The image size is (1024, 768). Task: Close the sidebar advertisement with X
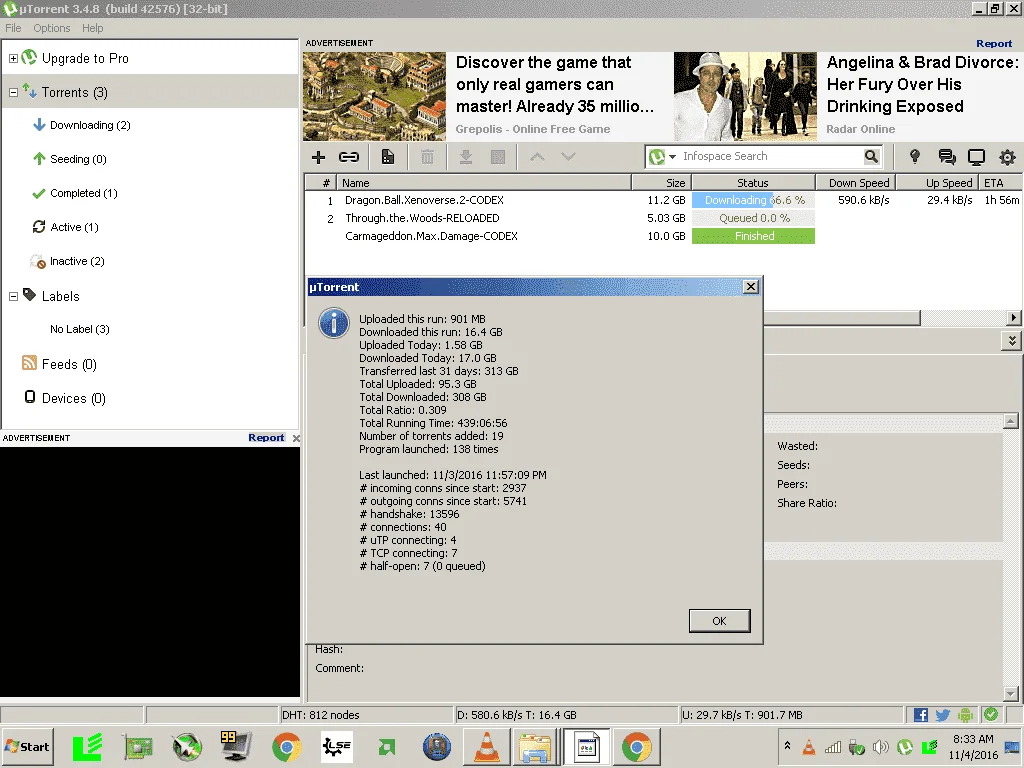296,438
